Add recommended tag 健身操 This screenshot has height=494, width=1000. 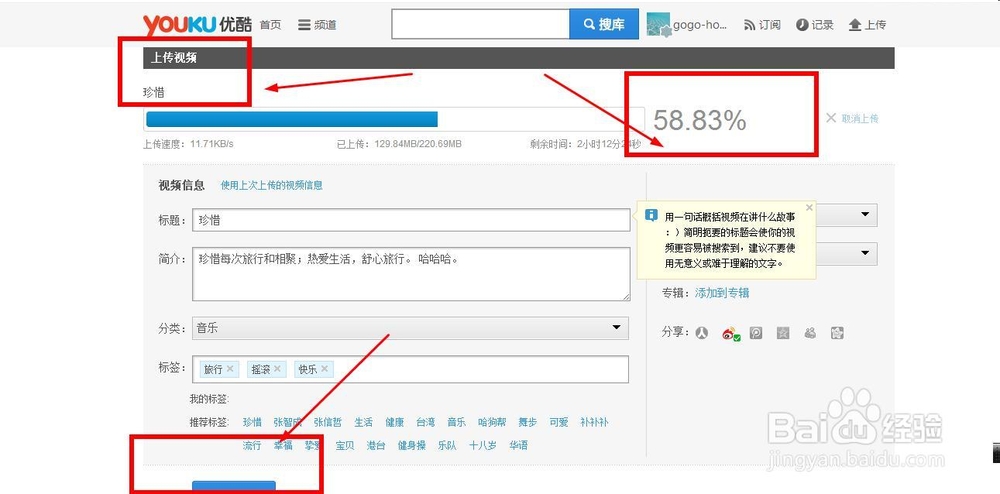411,446
